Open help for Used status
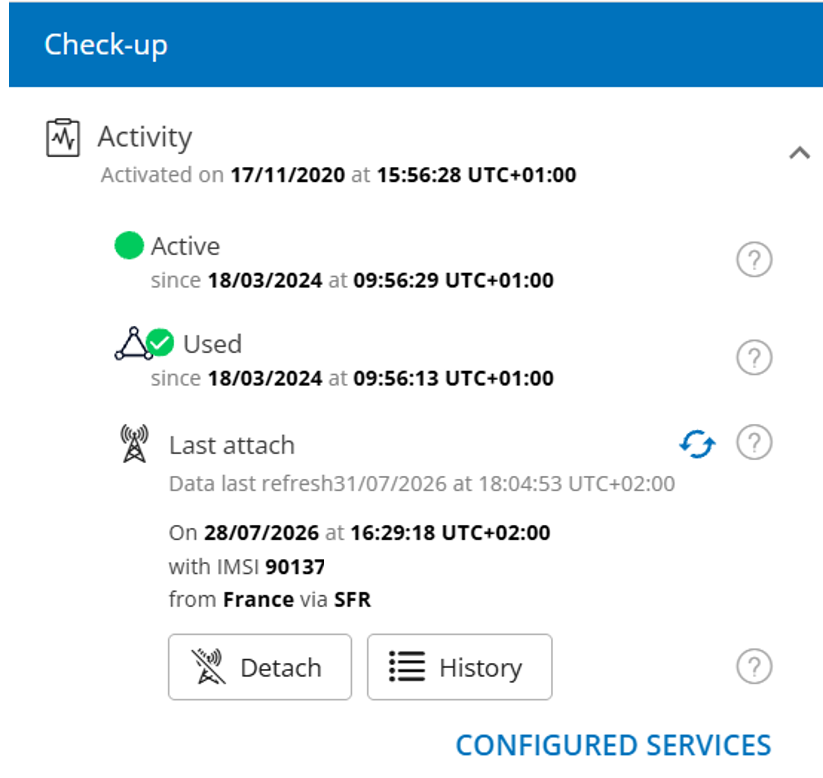 pos(754,358)
